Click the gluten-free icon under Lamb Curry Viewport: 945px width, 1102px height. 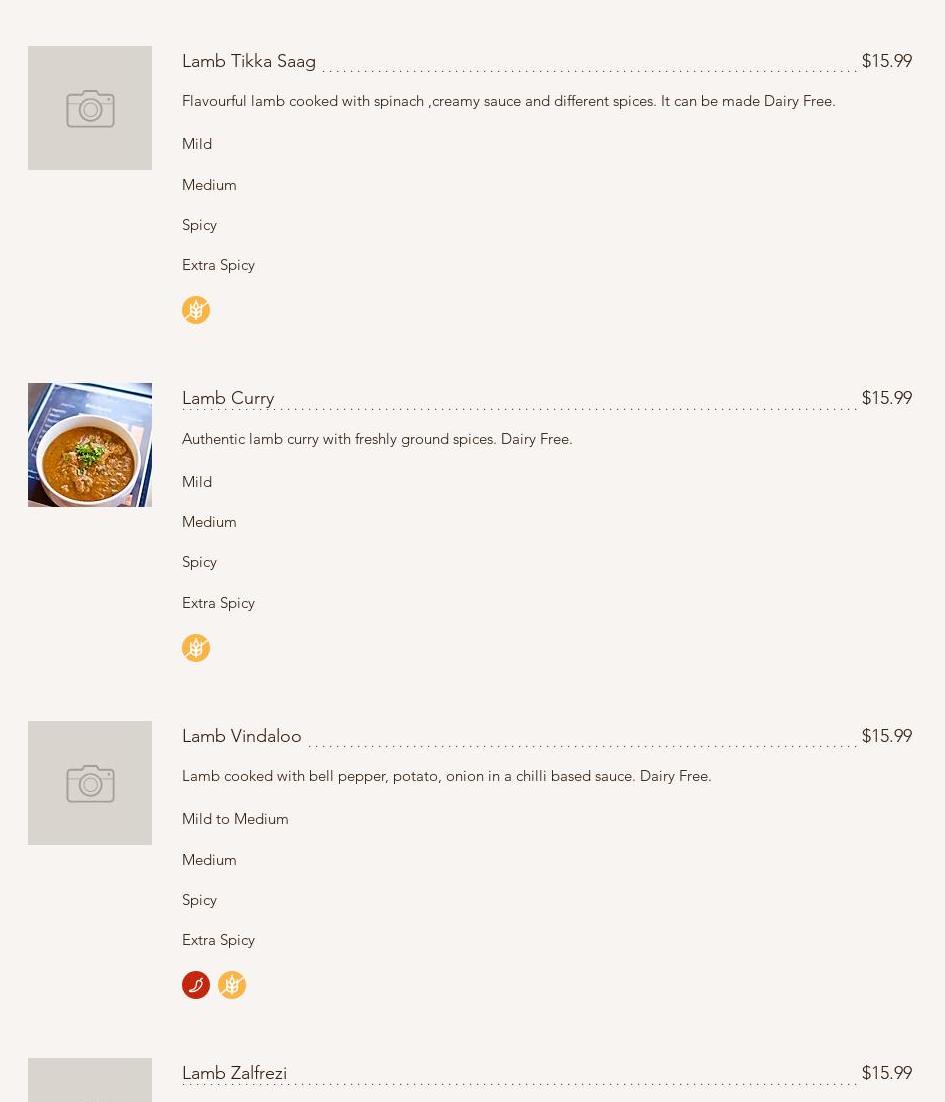tap(196, 648)
